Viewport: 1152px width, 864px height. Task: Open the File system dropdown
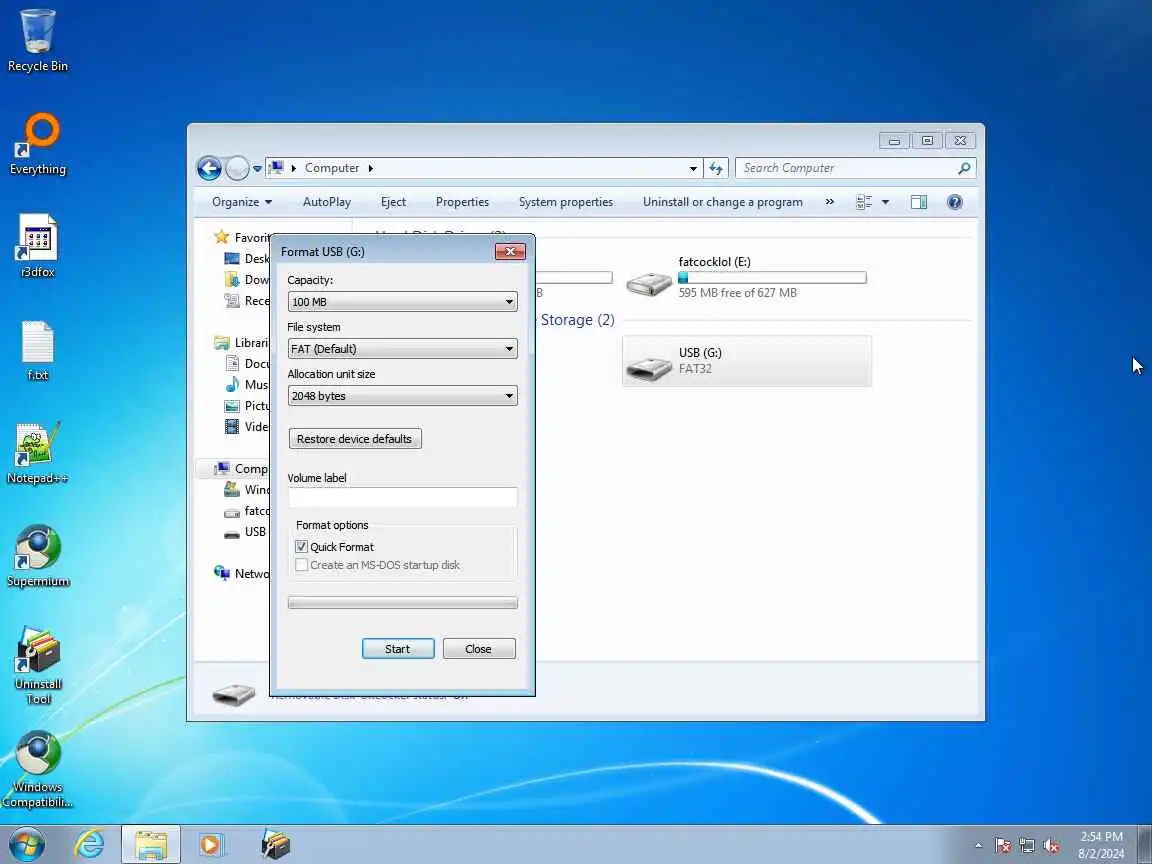(403, 349)
